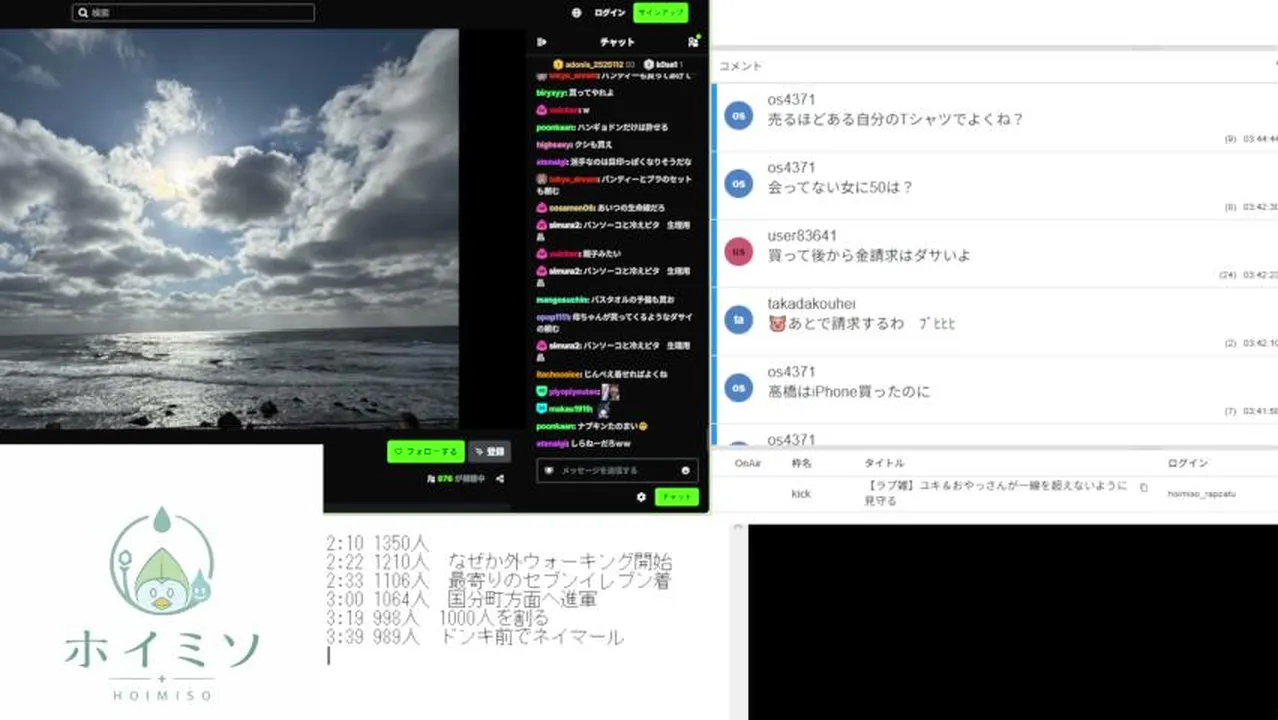
Task: Click username highsexy in chat
Action: pyautogui.click(x=553, y=144)
